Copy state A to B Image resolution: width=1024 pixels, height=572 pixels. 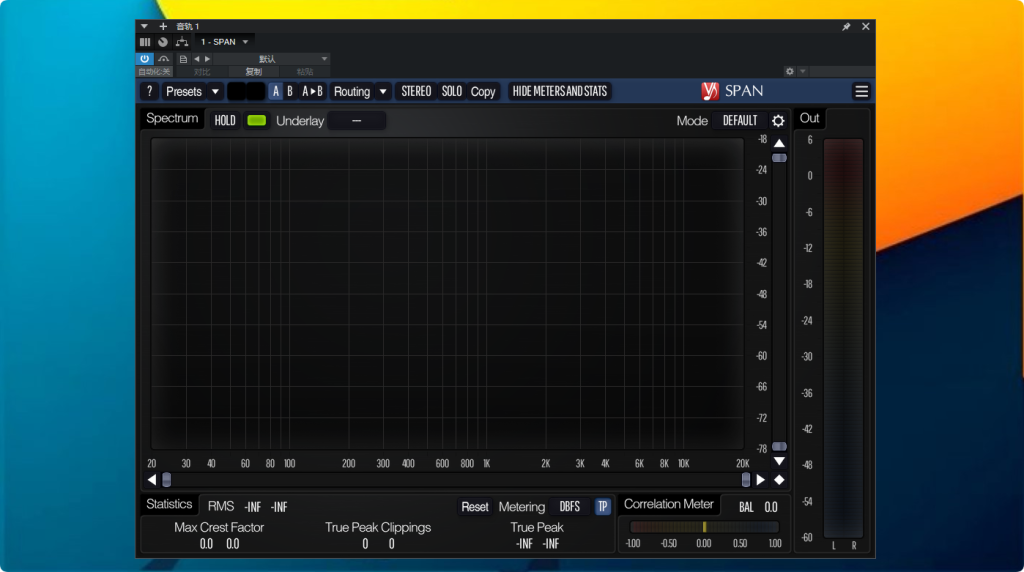point(312,91)
